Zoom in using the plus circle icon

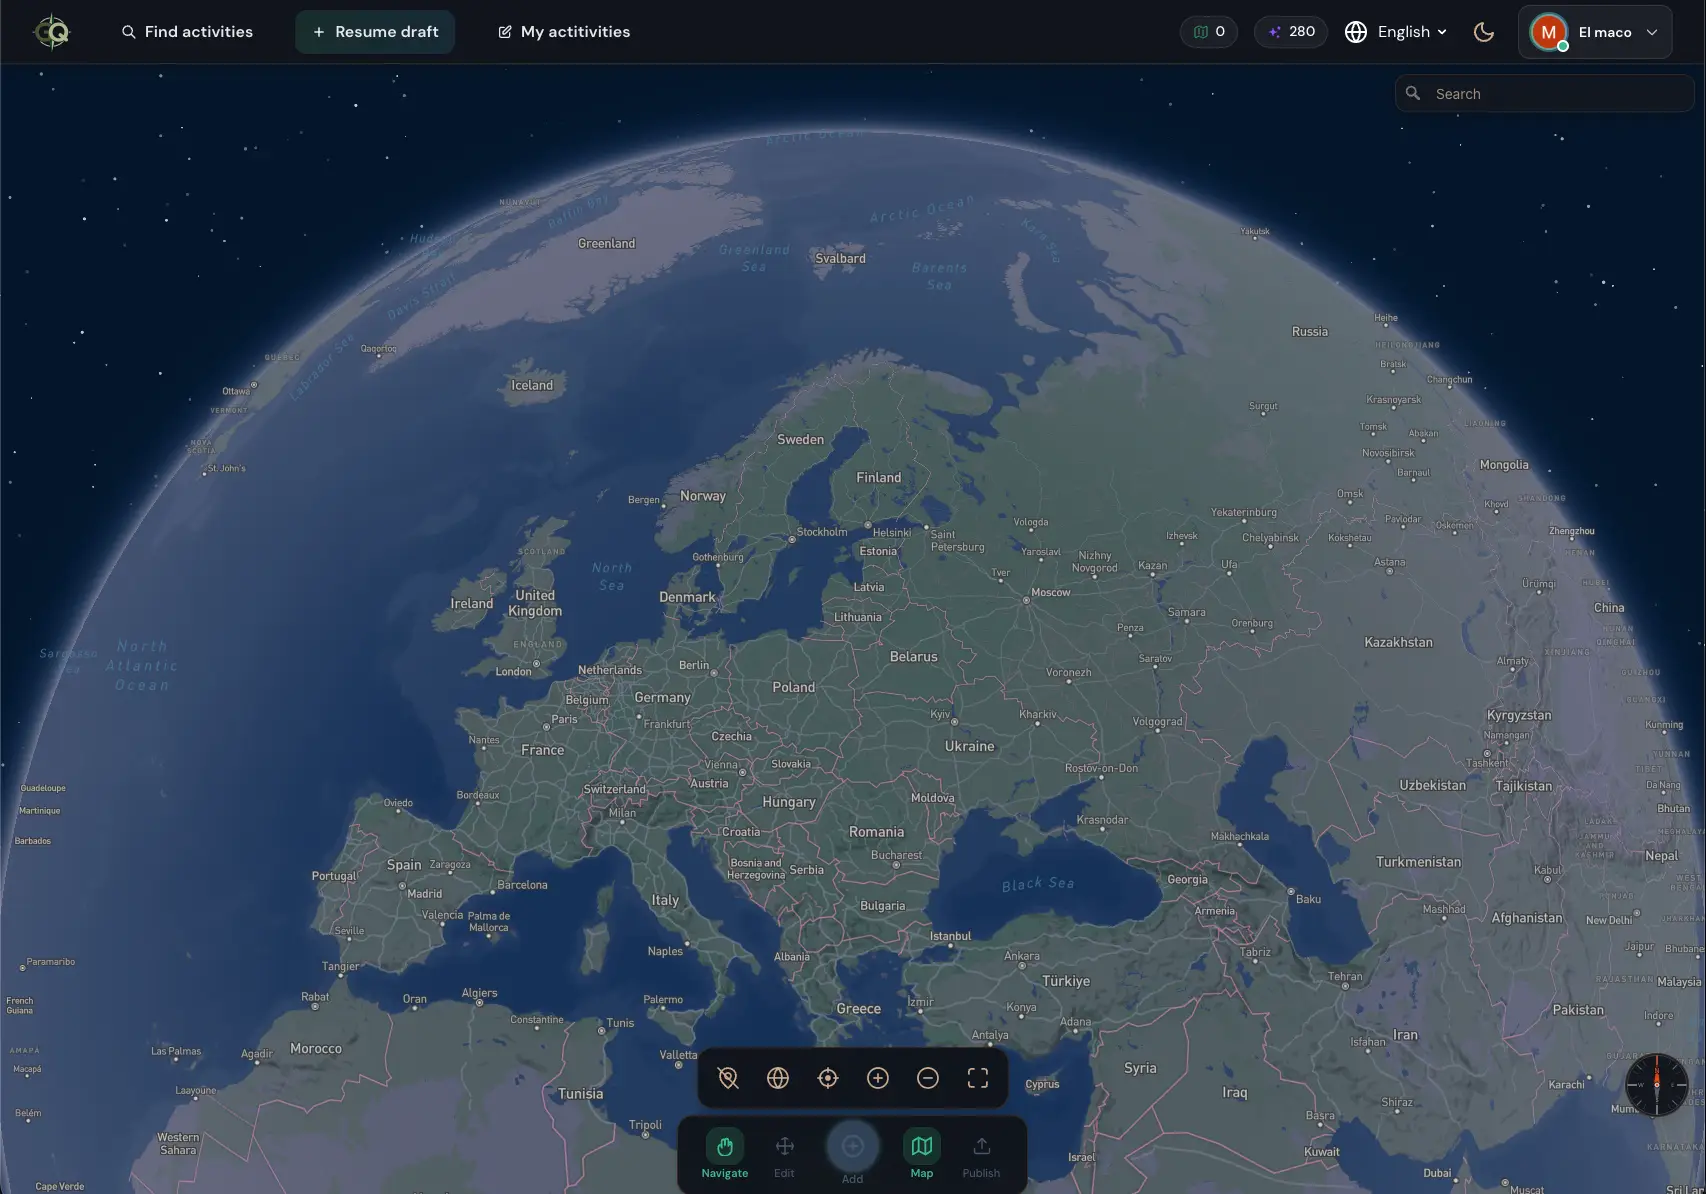[x=878, y=1078]
